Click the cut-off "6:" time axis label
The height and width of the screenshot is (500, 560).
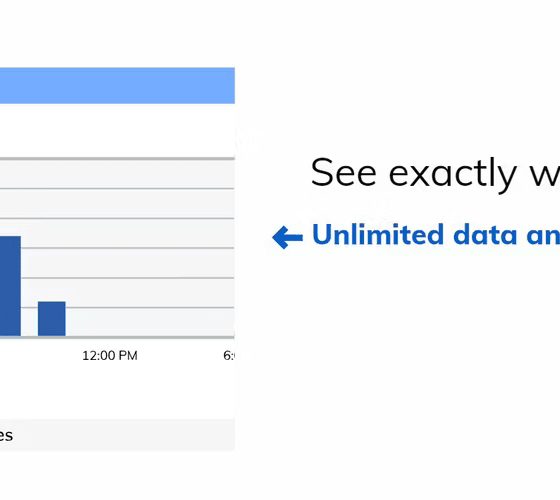pos(229,356)
